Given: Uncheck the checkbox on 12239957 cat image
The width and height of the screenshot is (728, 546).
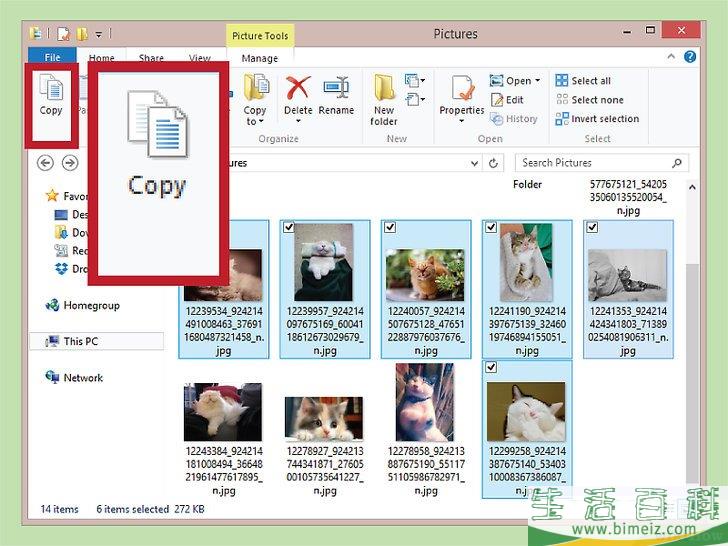Looking at the screenshot, I should click(289, 228).
